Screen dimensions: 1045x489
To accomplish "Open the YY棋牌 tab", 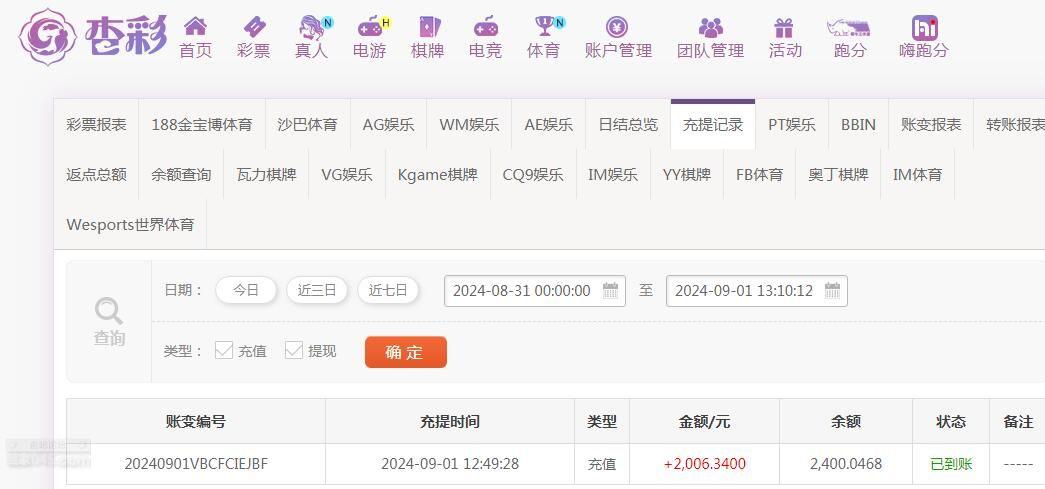I will (x=687, y=175).
